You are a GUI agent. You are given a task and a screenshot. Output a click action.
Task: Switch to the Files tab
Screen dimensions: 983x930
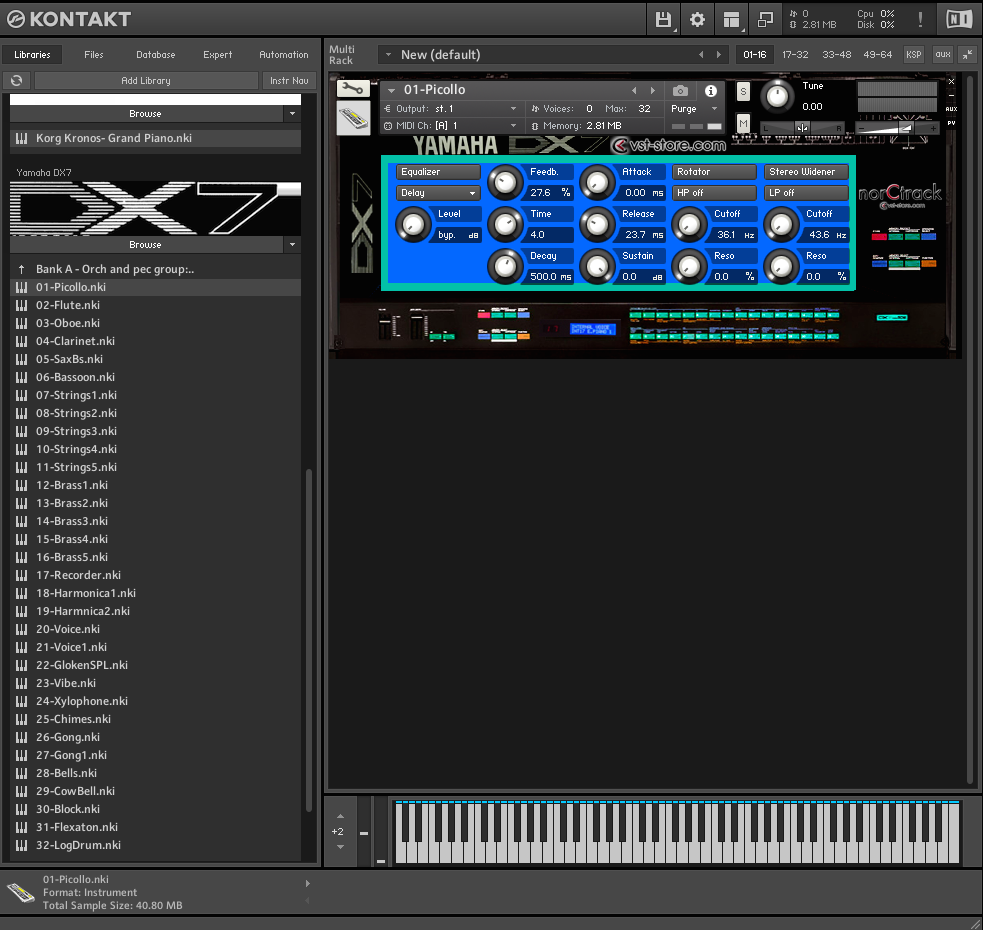(93, 55)
